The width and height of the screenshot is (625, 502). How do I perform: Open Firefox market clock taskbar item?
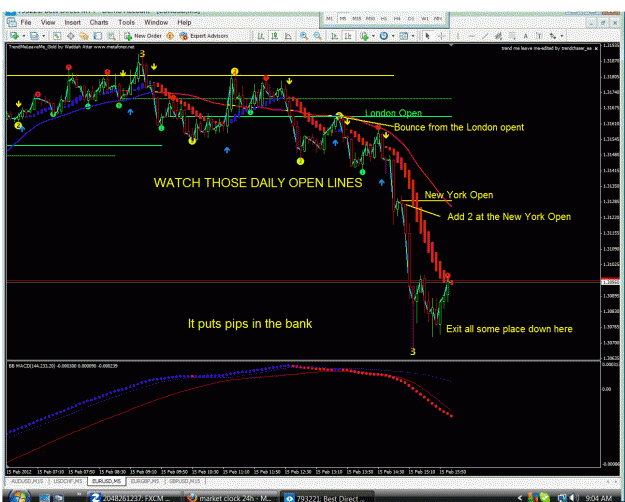click(x=230, y=498)
